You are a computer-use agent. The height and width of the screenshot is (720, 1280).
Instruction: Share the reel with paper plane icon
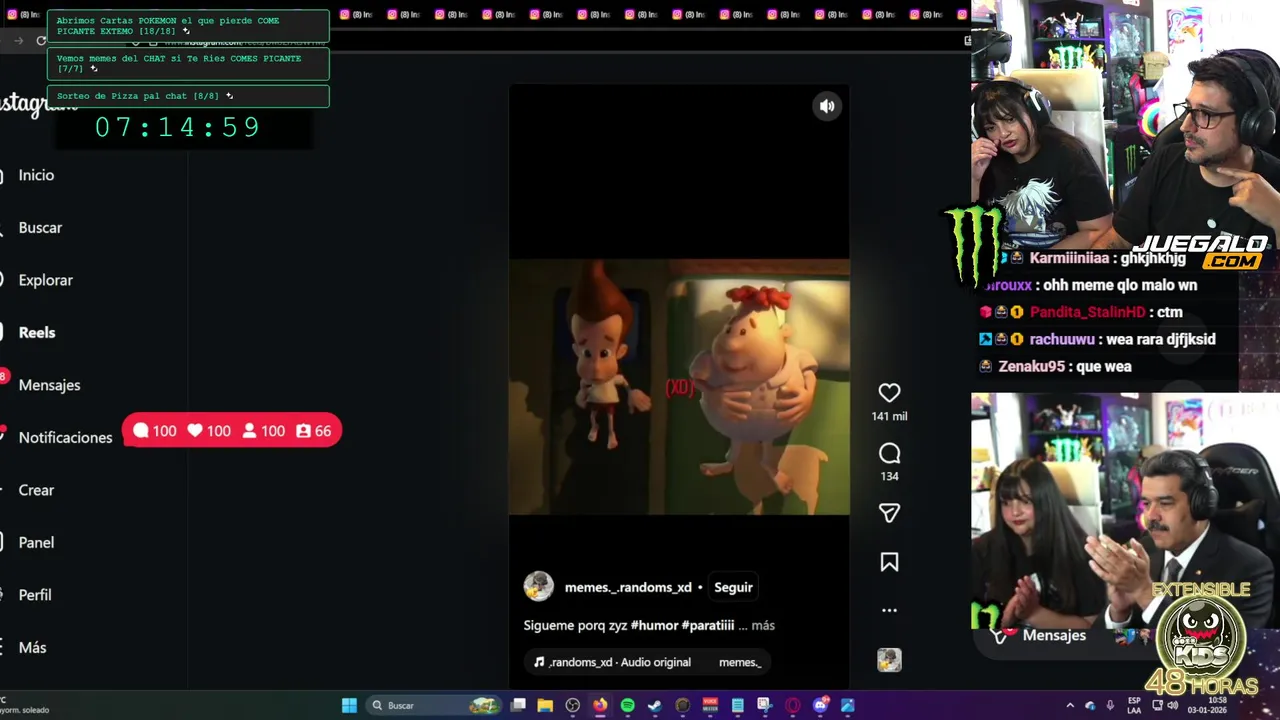(x=889, y=513)
